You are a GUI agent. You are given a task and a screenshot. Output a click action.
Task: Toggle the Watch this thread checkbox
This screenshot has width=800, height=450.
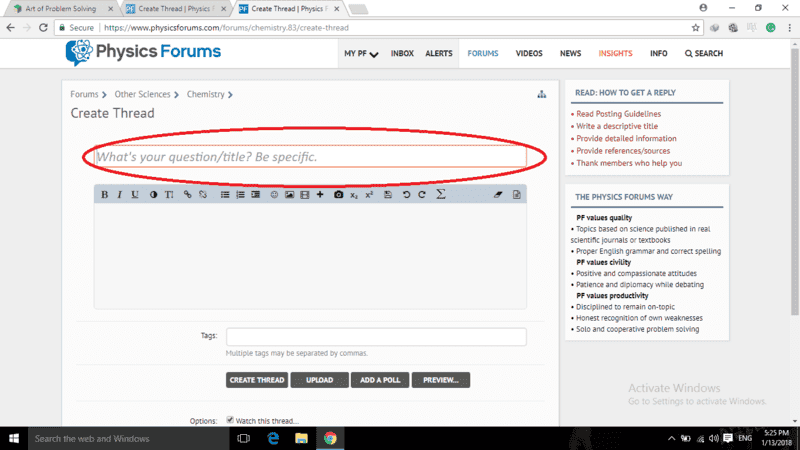tap(230, 420)
